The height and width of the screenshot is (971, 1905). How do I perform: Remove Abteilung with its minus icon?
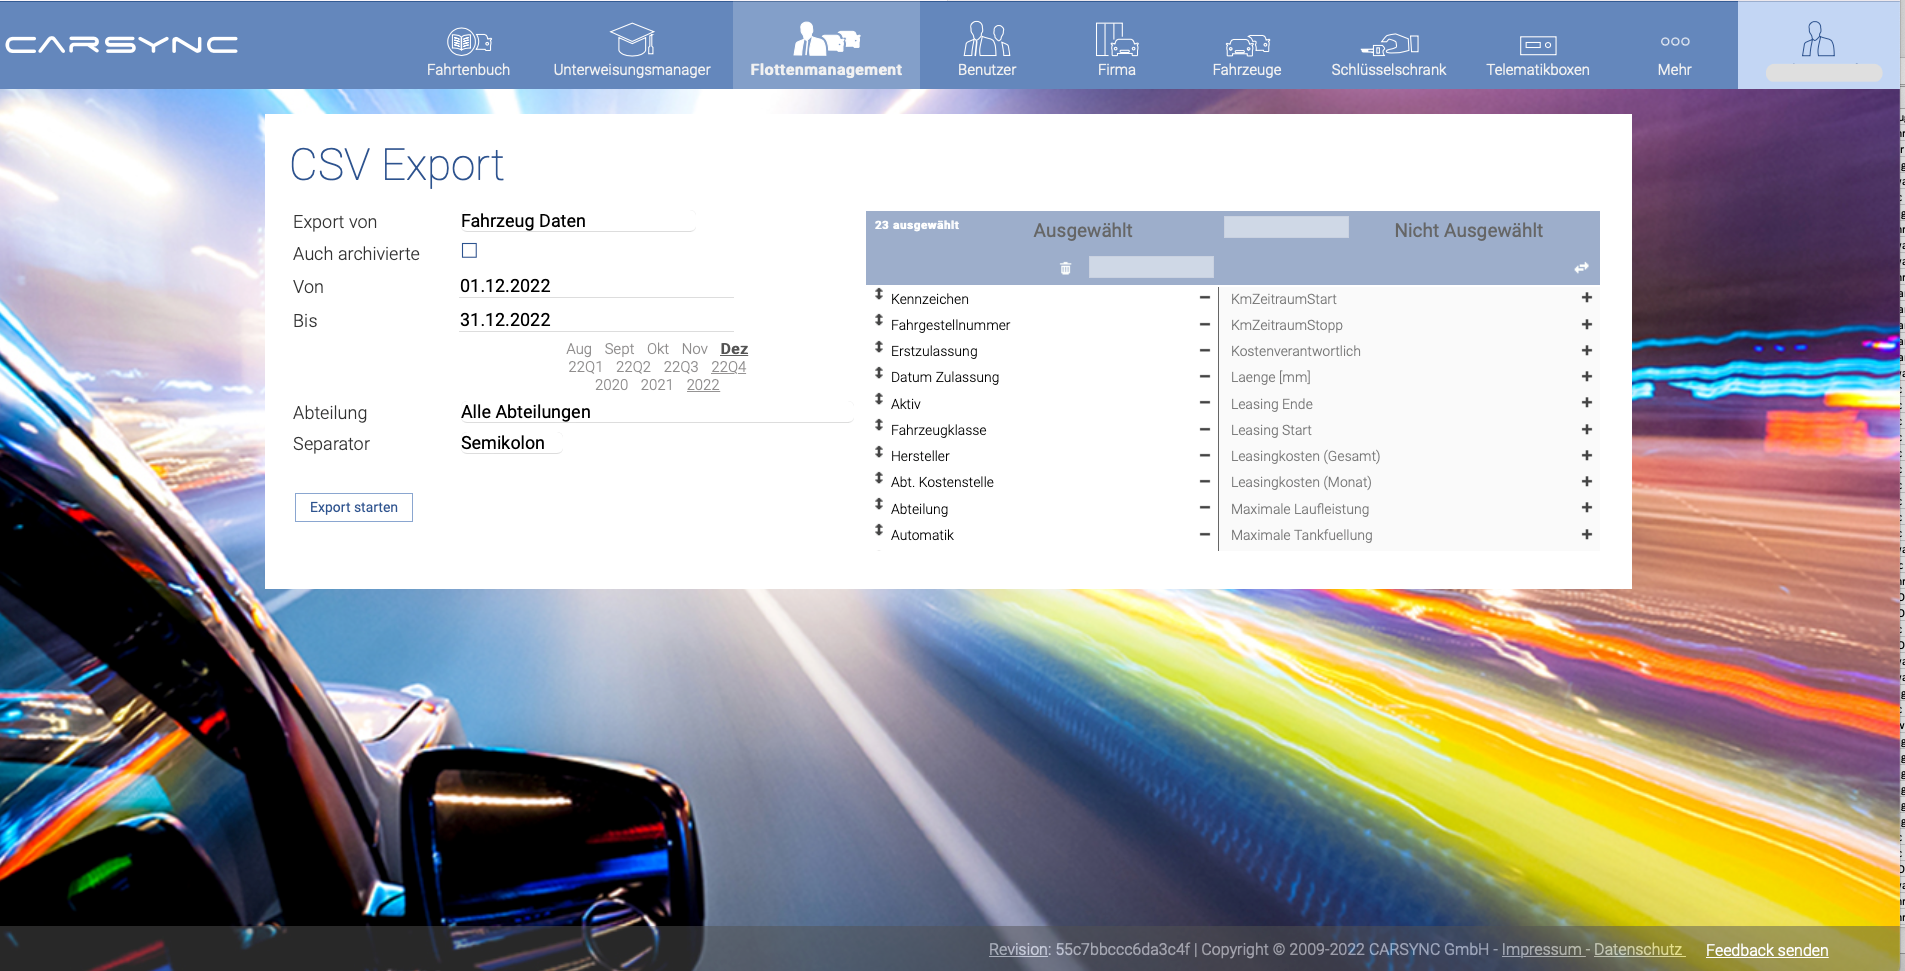click(x=1205, y=507)
